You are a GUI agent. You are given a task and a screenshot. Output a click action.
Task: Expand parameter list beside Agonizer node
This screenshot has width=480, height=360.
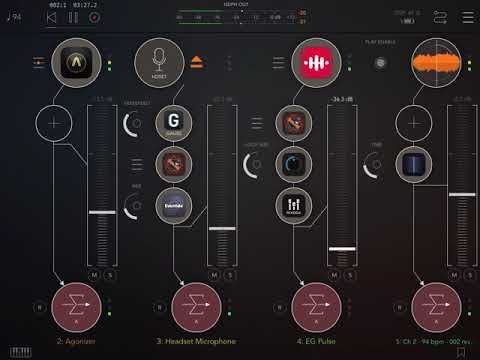coord(39,63)
